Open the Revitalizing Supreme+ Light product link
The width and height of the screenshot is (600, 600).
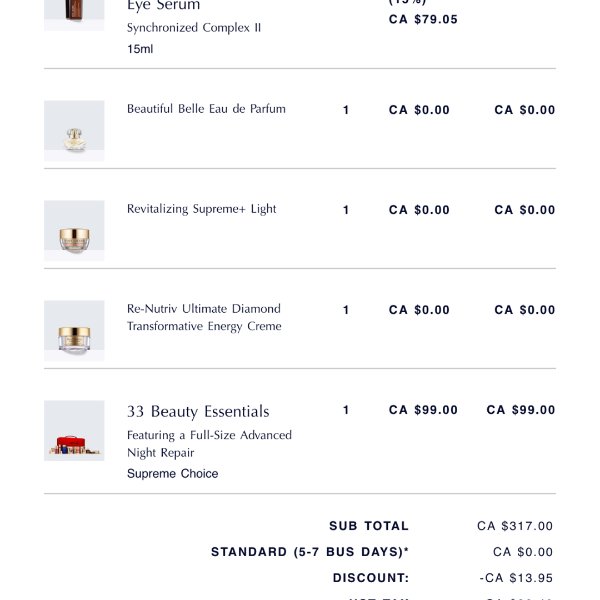coord(201,209)
